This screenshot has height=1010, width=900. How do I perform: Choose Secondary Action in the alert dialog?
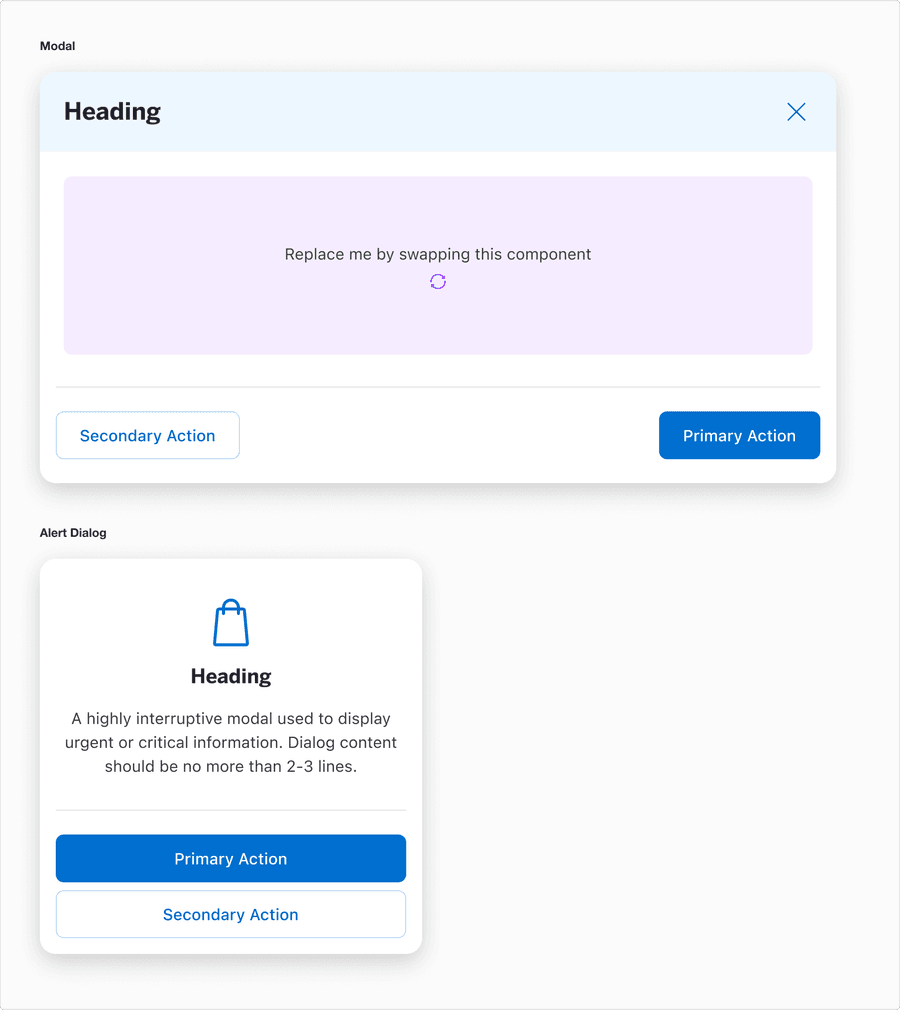pos(230,914)
